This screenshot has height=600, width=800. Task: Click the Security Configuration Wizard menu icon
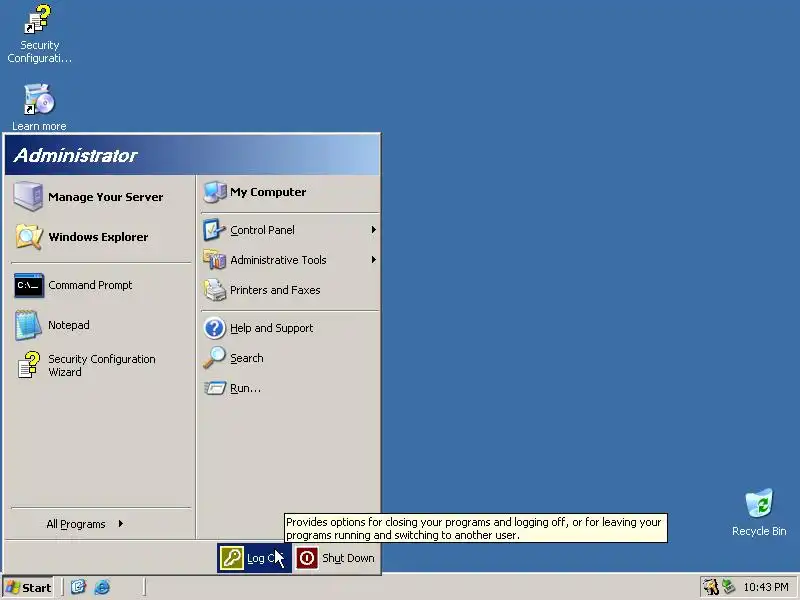[x=29, y=365]
